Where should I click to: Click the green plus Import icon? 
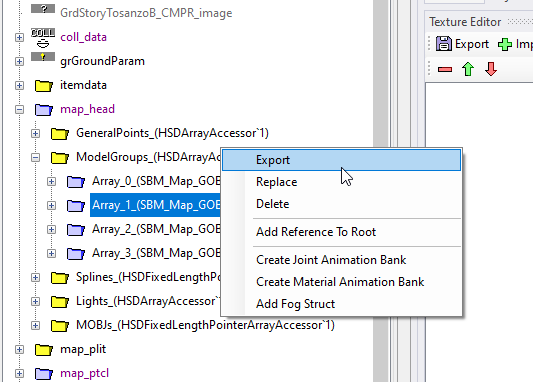coord(505,45)
